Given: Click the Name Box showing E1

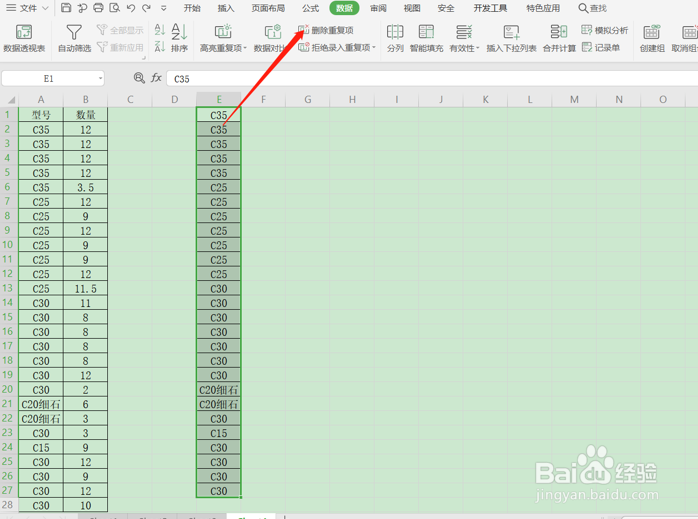Looking at the screenshot, I should pyautogui.click(x=48, y=79).
